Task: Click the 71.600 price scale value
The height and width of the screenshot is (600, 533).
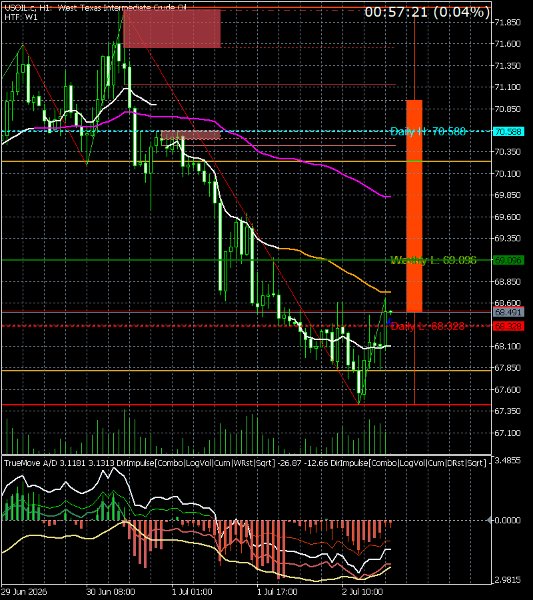Action: (507, 44)
